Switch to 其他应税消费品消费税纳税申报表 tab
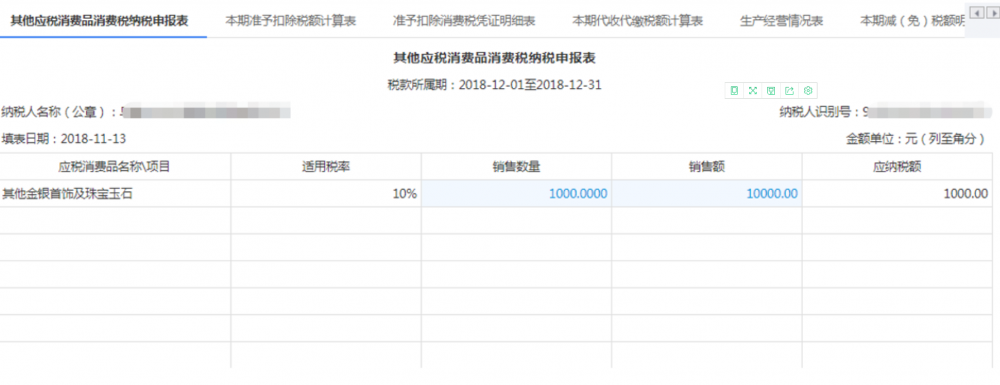 [x=99, y=20]
